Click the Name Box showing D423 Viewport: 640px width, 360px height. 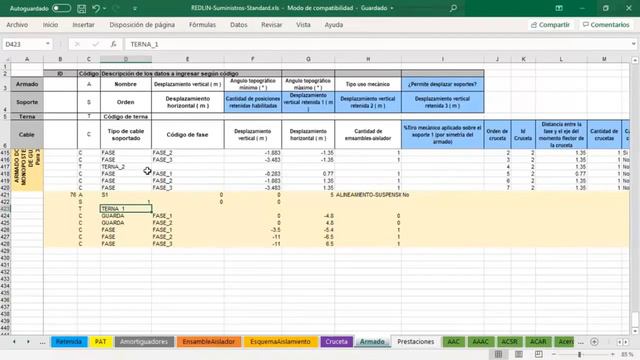[x=24, y=44]
